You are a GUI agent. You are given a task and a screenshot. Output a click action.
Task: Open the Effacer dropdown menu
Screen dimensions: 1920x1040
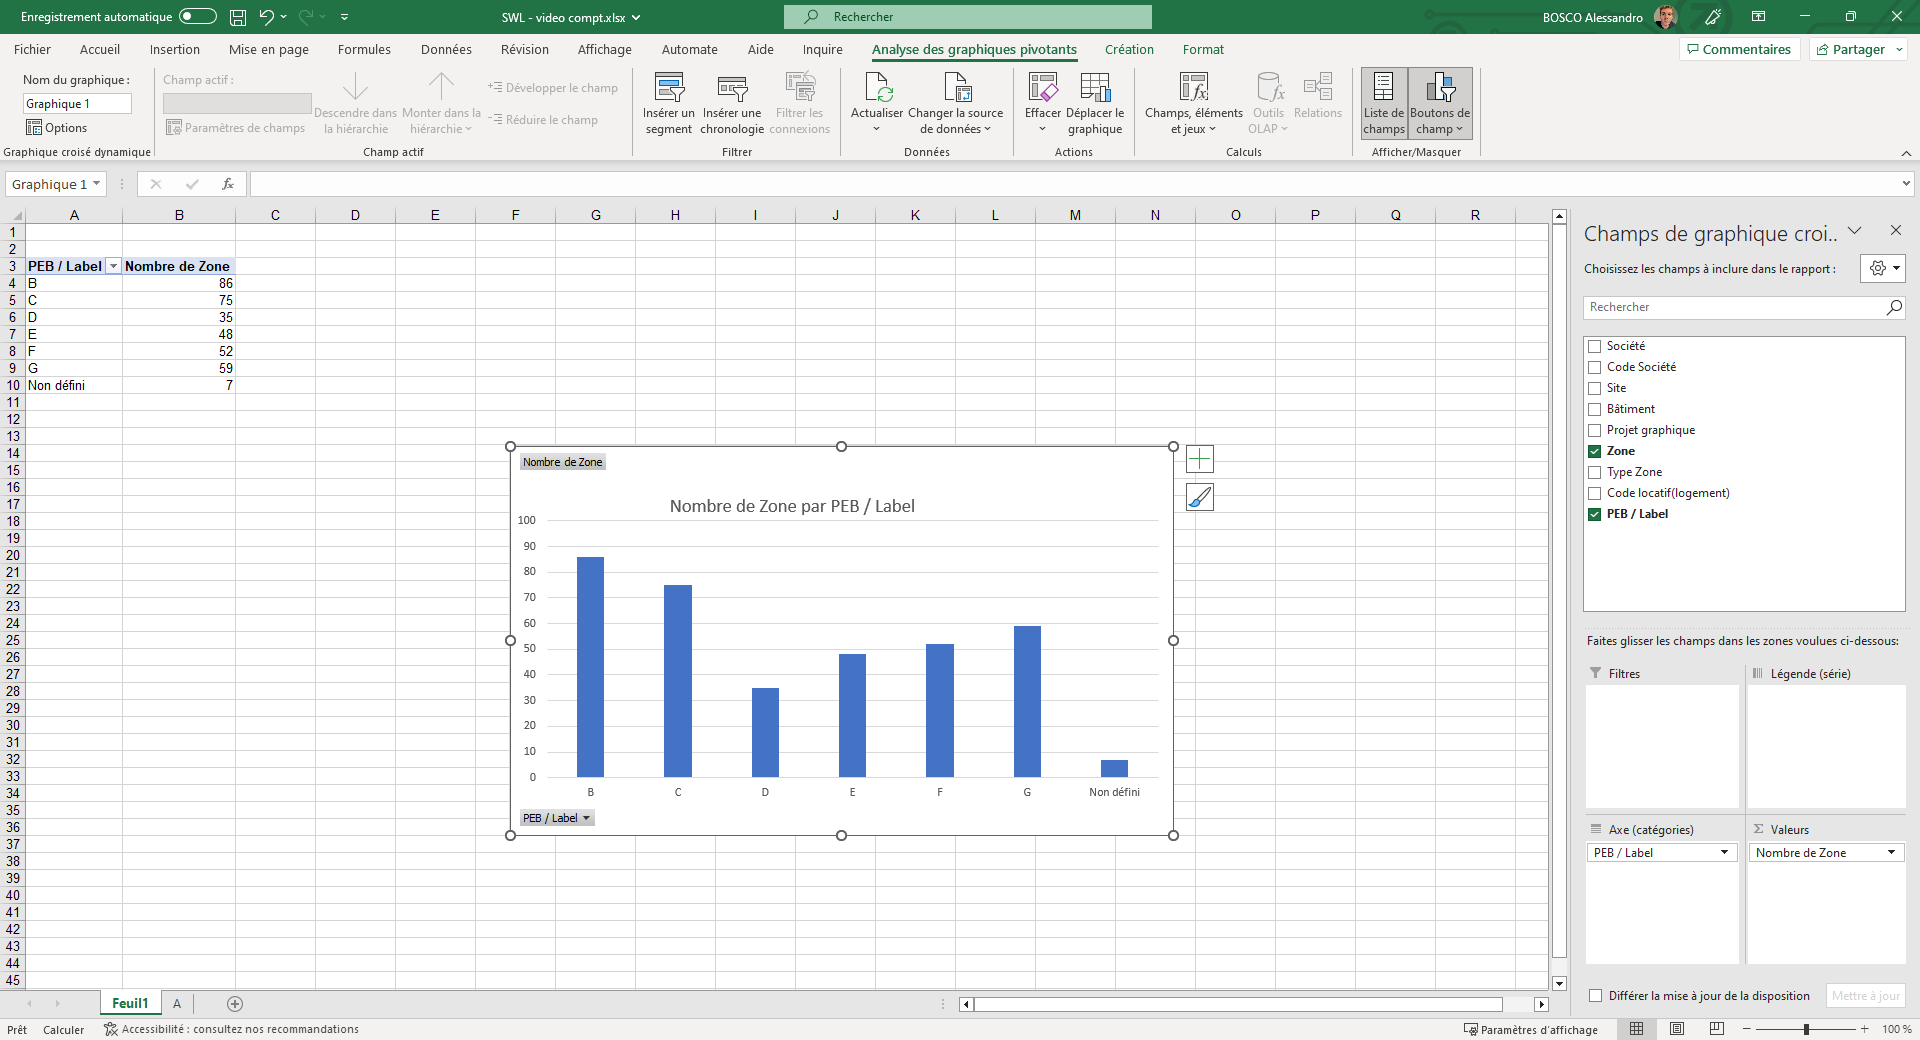[x=1042, y=128]
